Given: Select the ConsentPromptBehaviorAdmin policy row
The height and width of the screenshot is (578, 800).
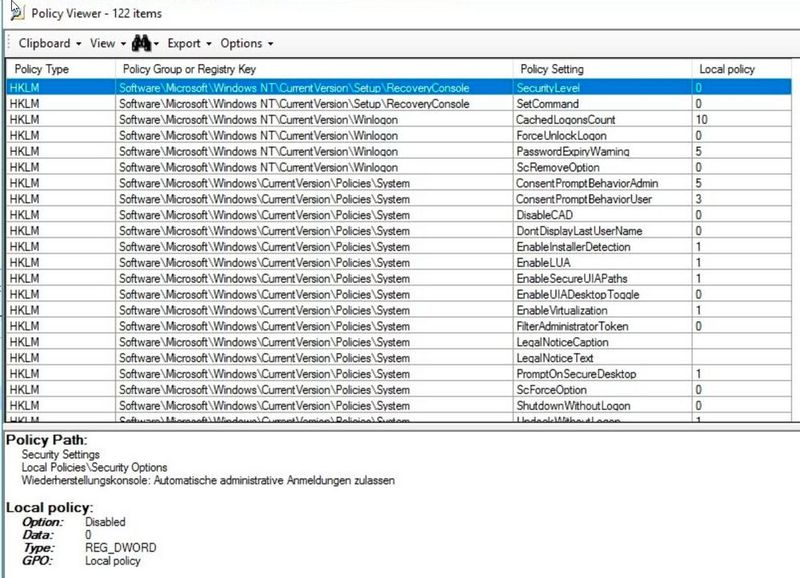Looking at the screenshot, I should click(300, 183).
